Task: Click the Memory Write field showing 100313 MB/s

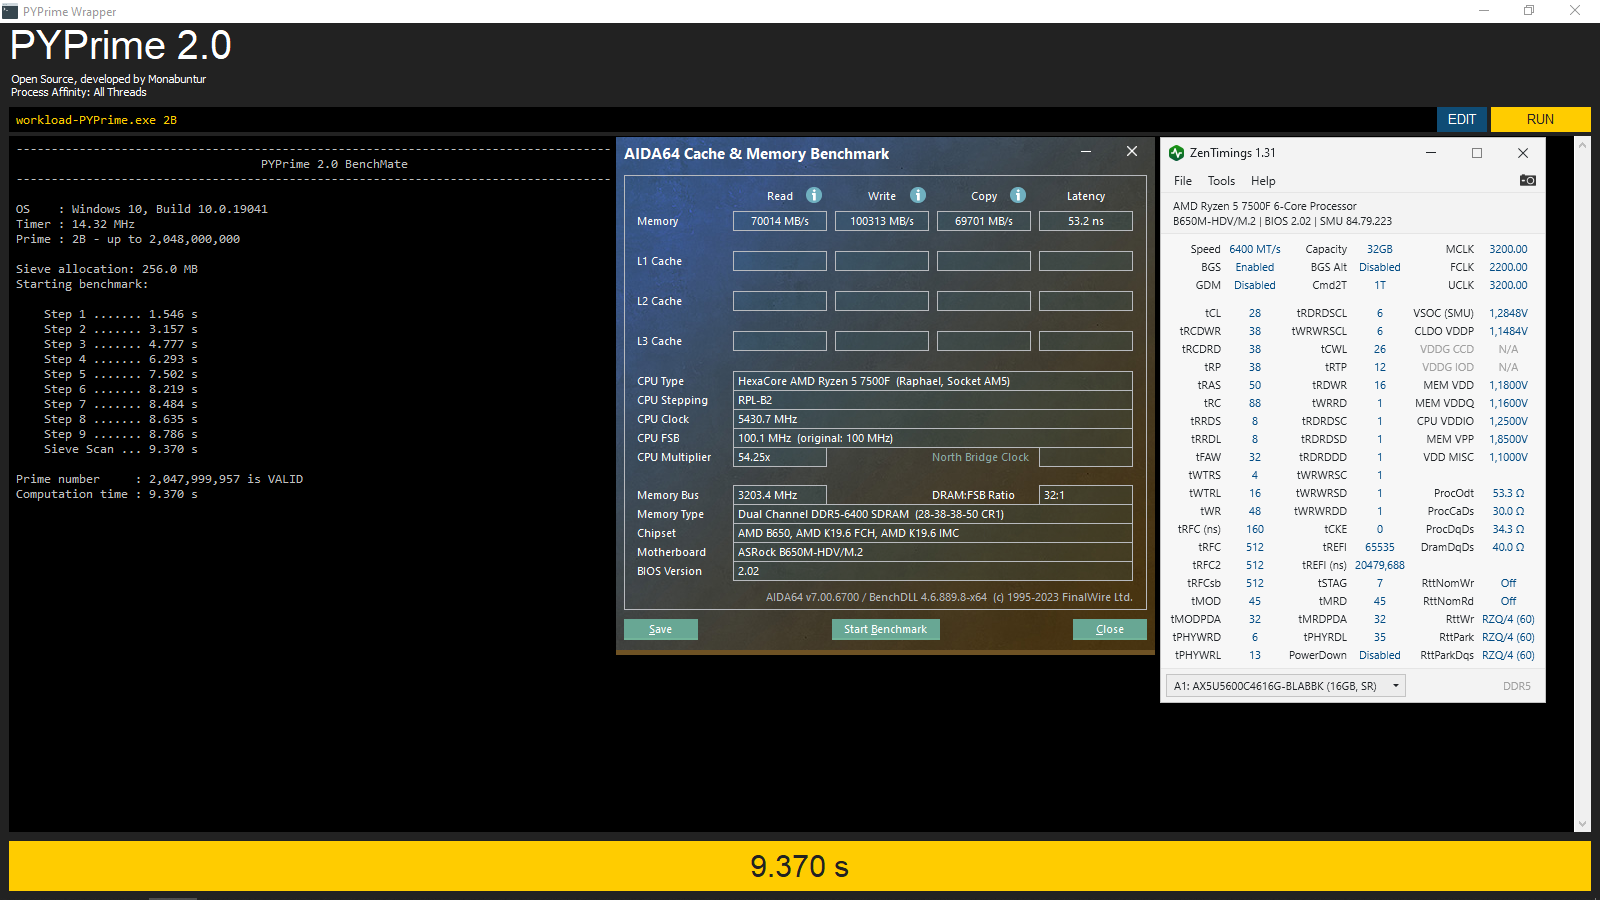Action: 882,221
